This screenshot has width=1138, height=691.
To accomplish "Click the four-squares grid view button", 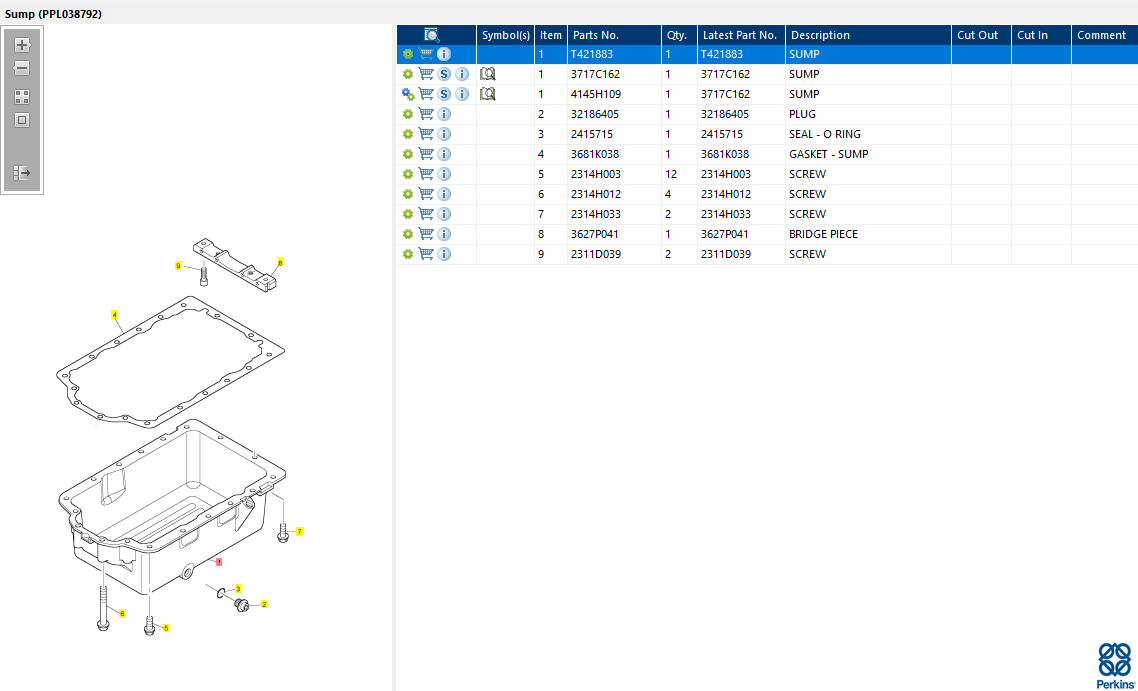I will [22, 97].
